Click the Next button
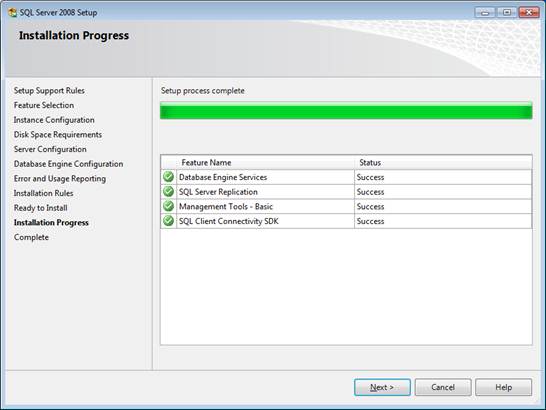546x410 pixels. click(x=382, y=387)
